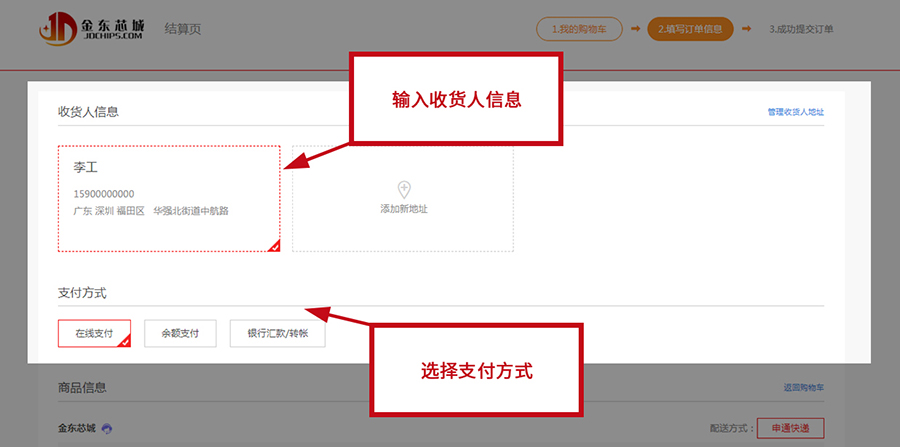Click the checkmark corner on 李工 address card
This screenshot has height=447, width=900.
[274, 246]
